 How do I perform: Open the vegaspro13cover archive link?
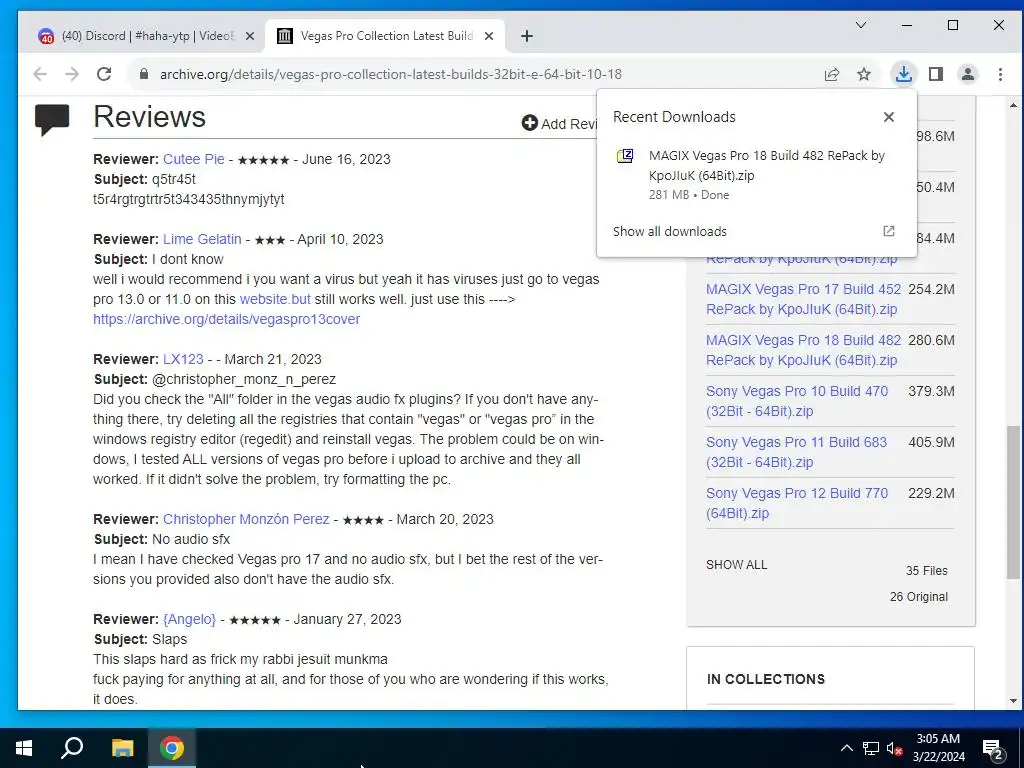point(226,319)
